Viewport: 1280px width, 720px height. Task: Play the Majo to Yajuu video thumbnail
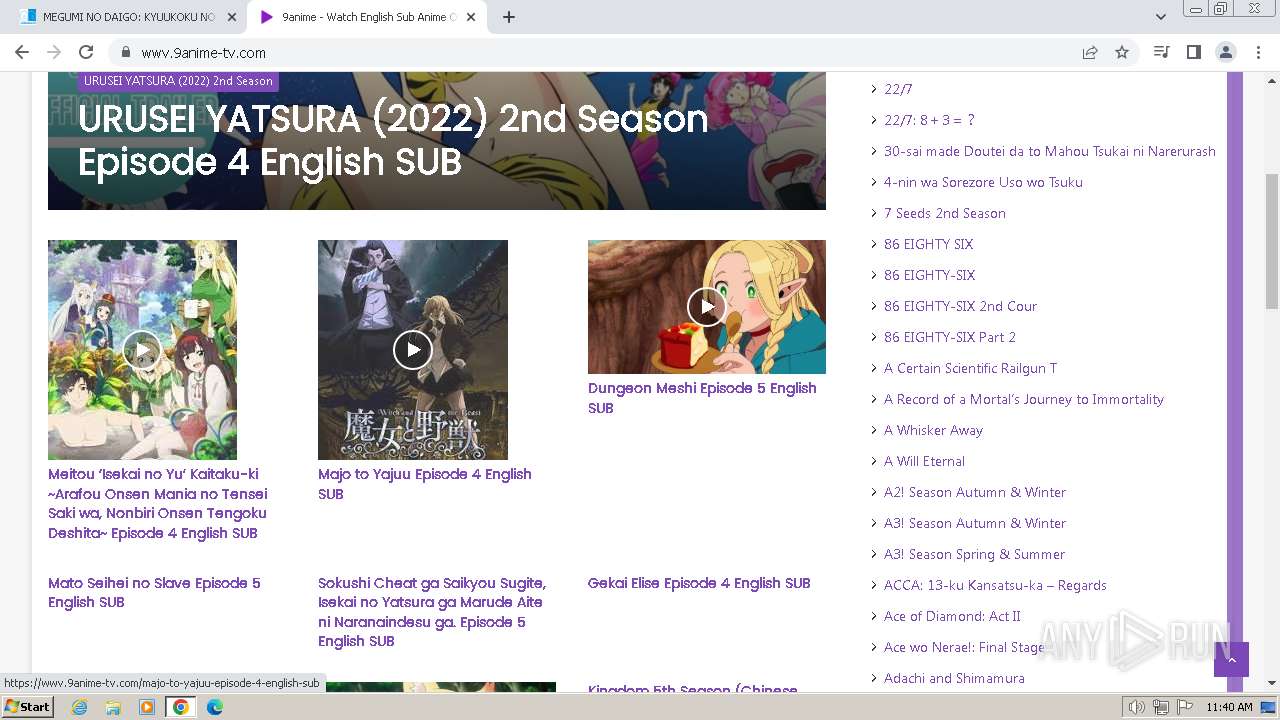(413, 350)
